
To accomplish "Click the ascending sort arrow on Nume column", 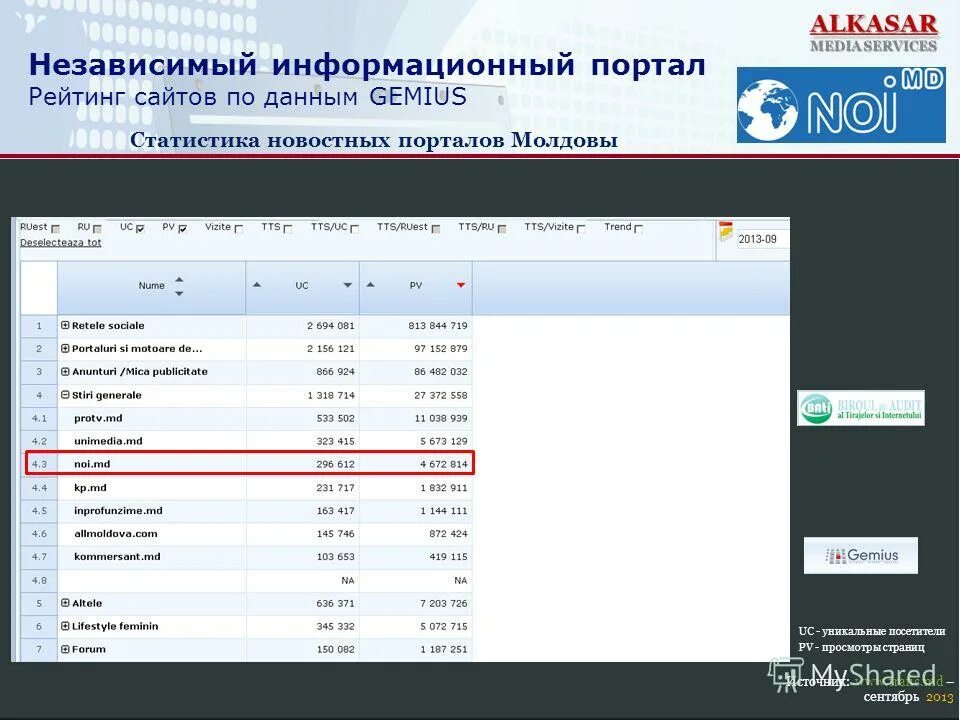I will pos(181,279).
